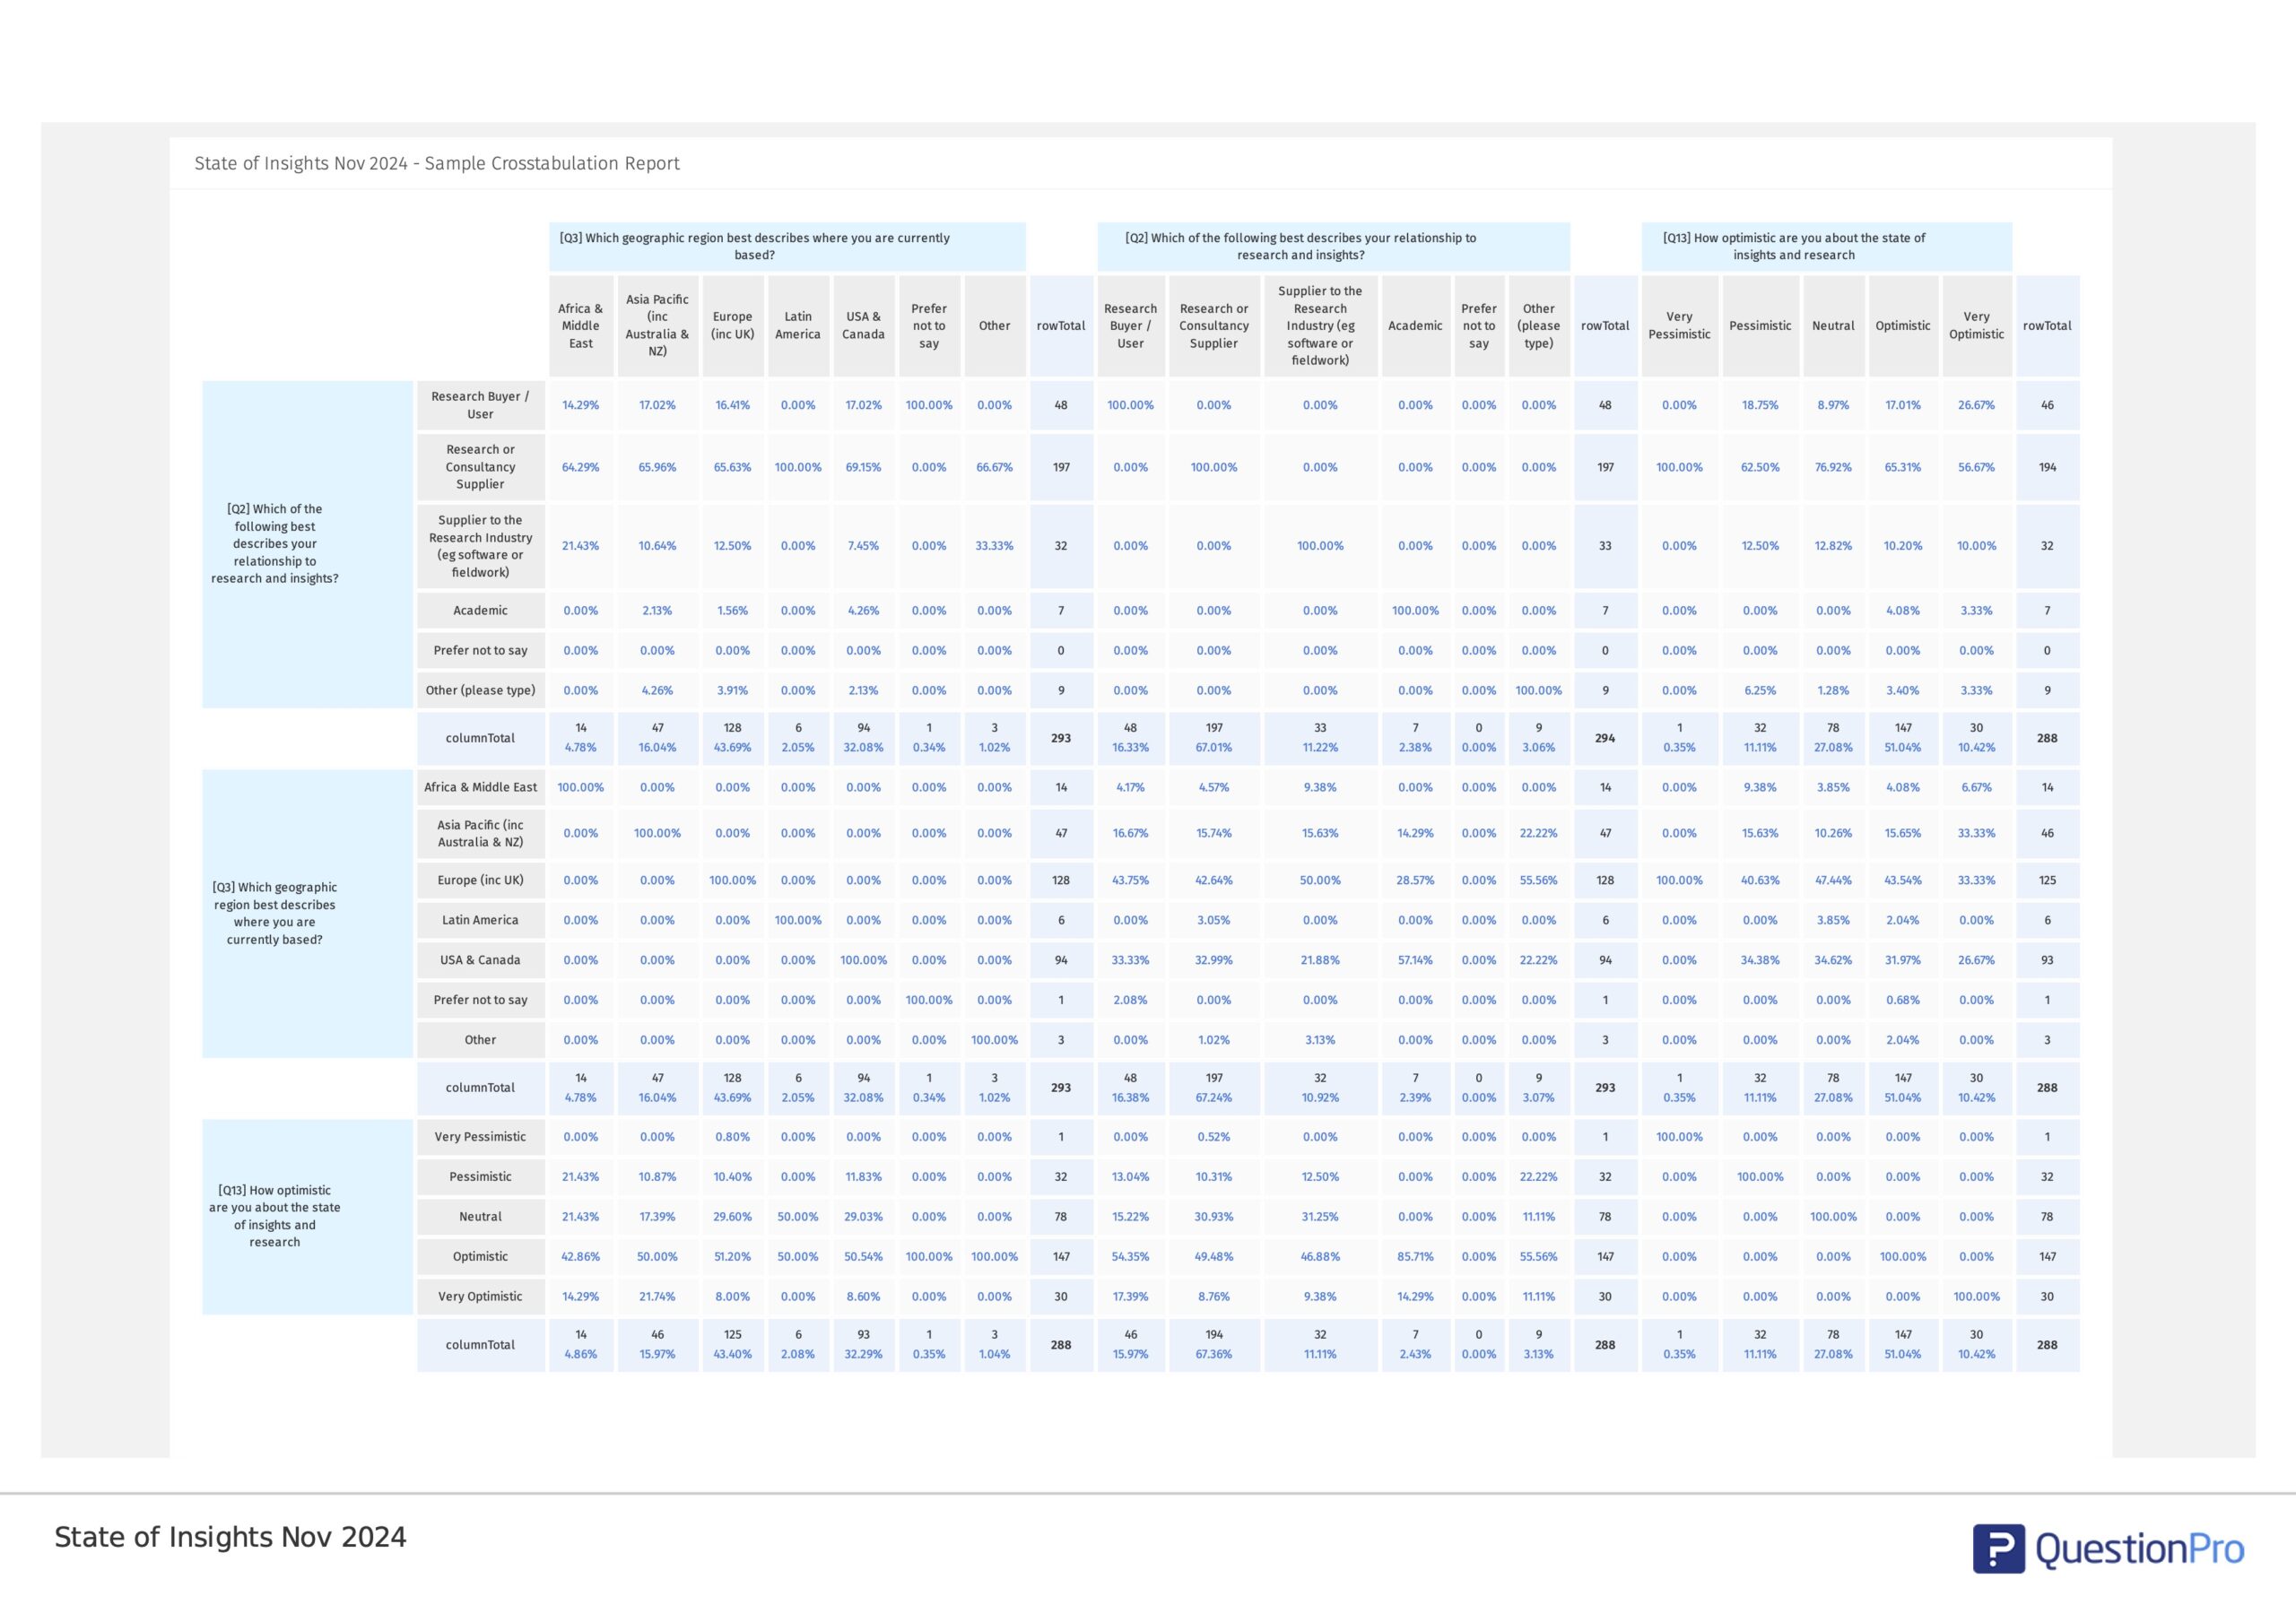
Task: Click the cell showing 42.86%
Action: [x=581, y=1256]
